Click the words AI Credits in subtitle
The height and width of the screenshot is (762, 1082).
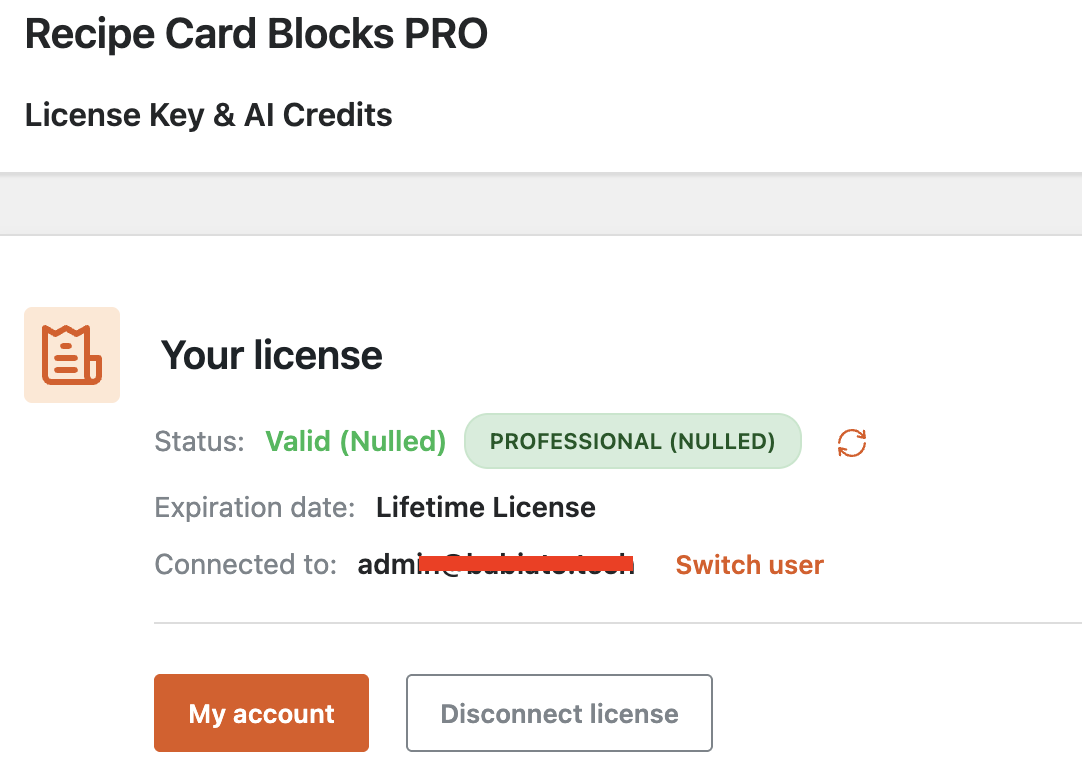coord(318,115)
